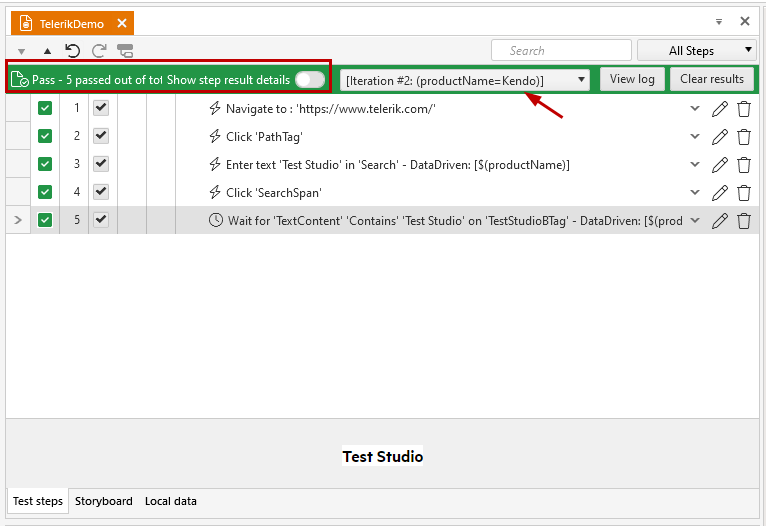The image size is (766, 526).
Task: Toggle the Show step result details switch
Action: point(310,80)
